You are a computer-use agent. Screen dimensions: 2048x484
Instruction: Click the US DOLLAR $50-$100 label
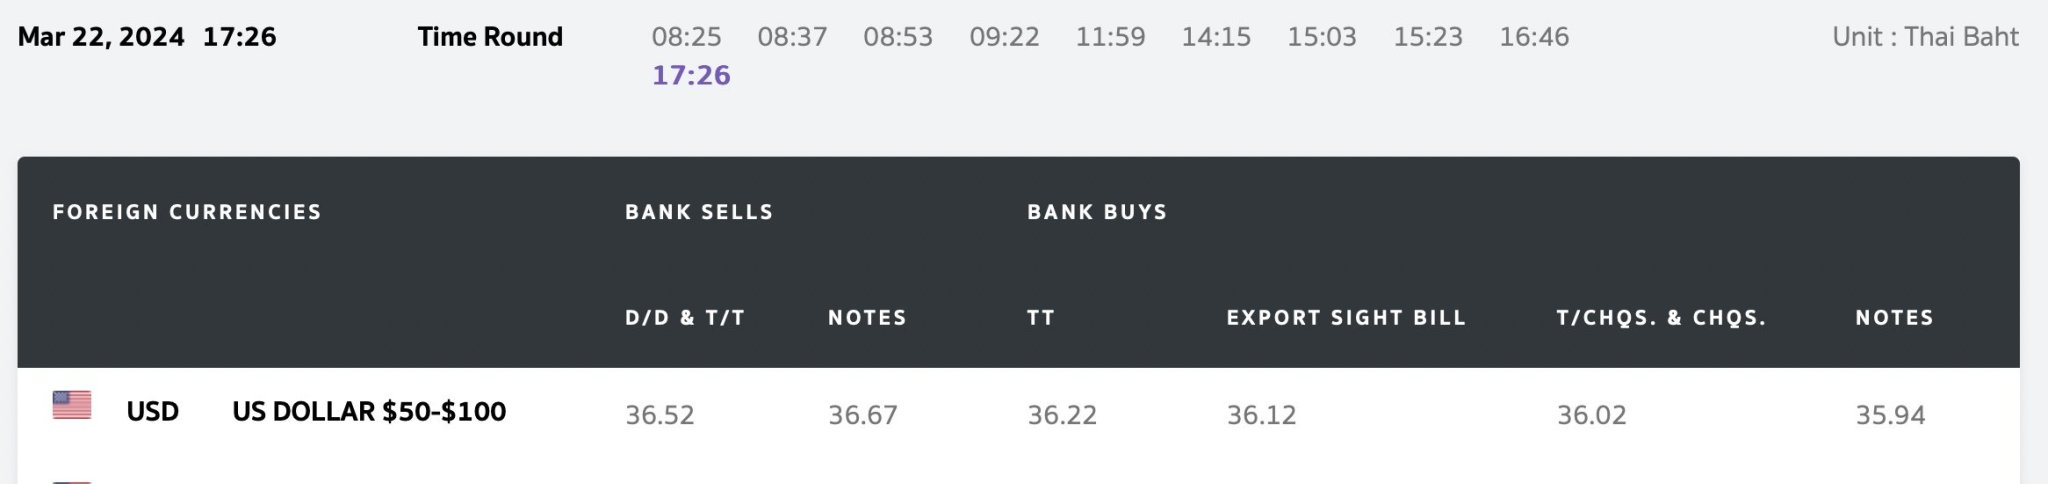click(369, 412)
